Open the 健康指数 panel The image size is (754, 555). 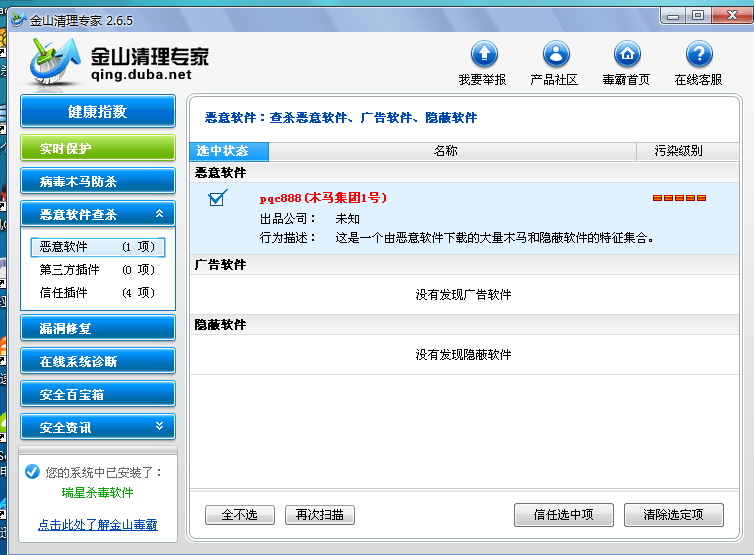pyautogui.click(x=98, y=112)
